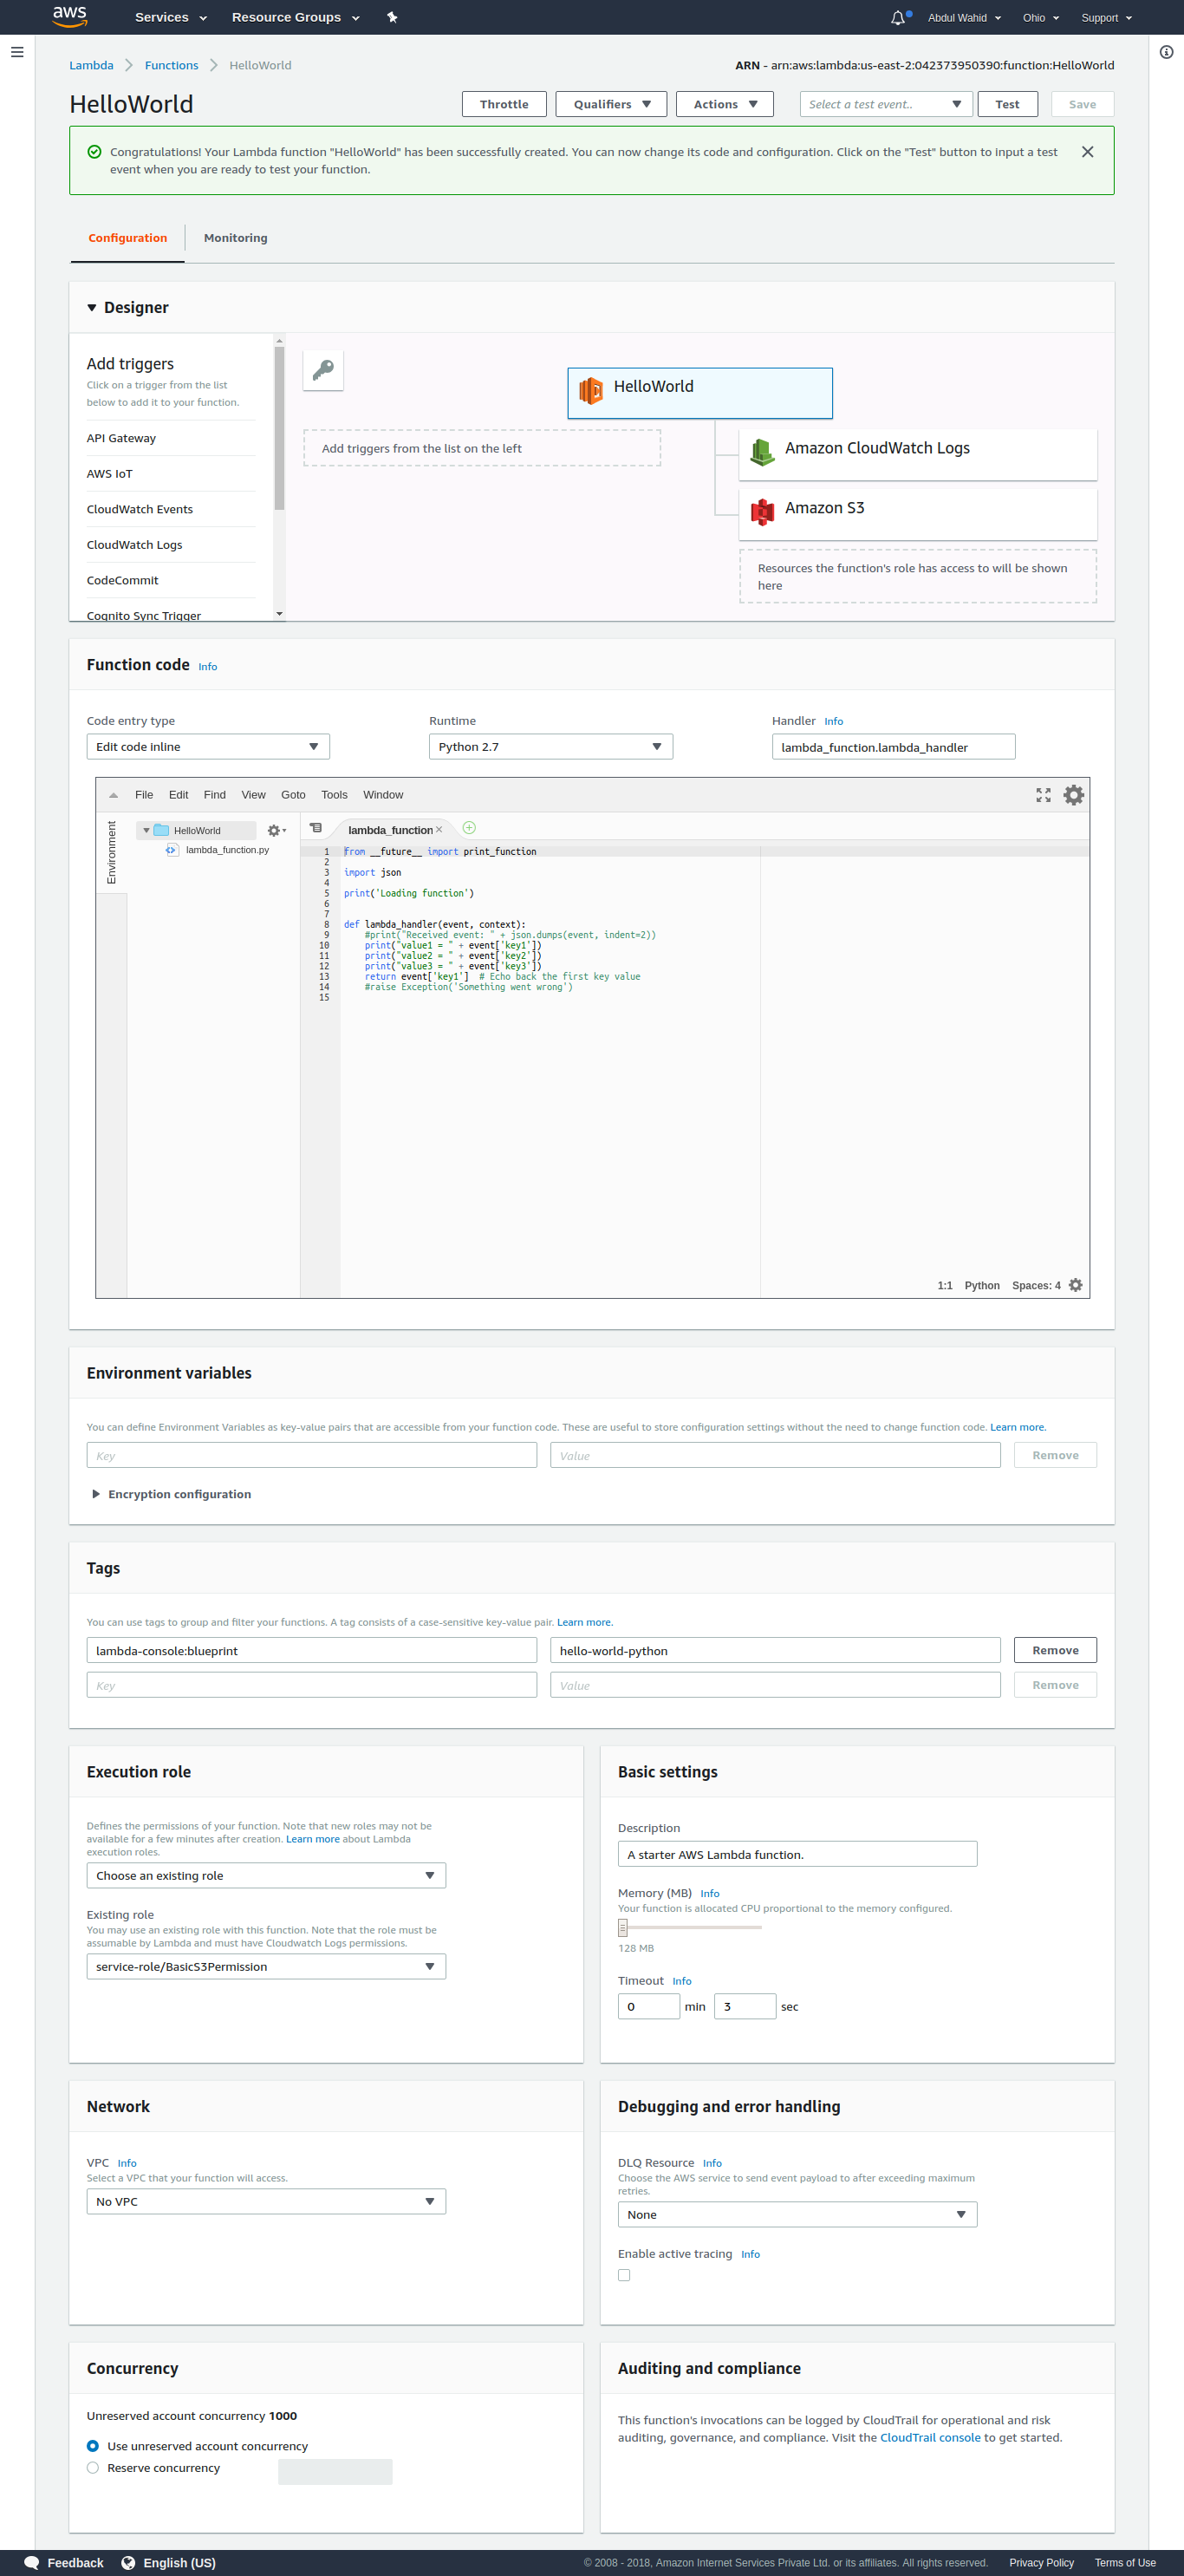
Task: Click the pin shortcuts icon
Action: pyautogui.click(x=392, y=17)
